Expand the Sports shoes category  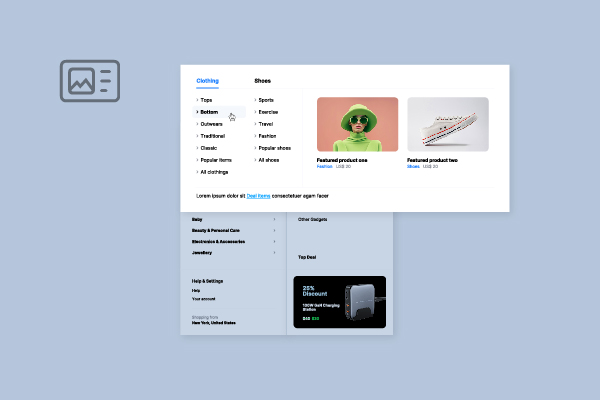[267, 100]
